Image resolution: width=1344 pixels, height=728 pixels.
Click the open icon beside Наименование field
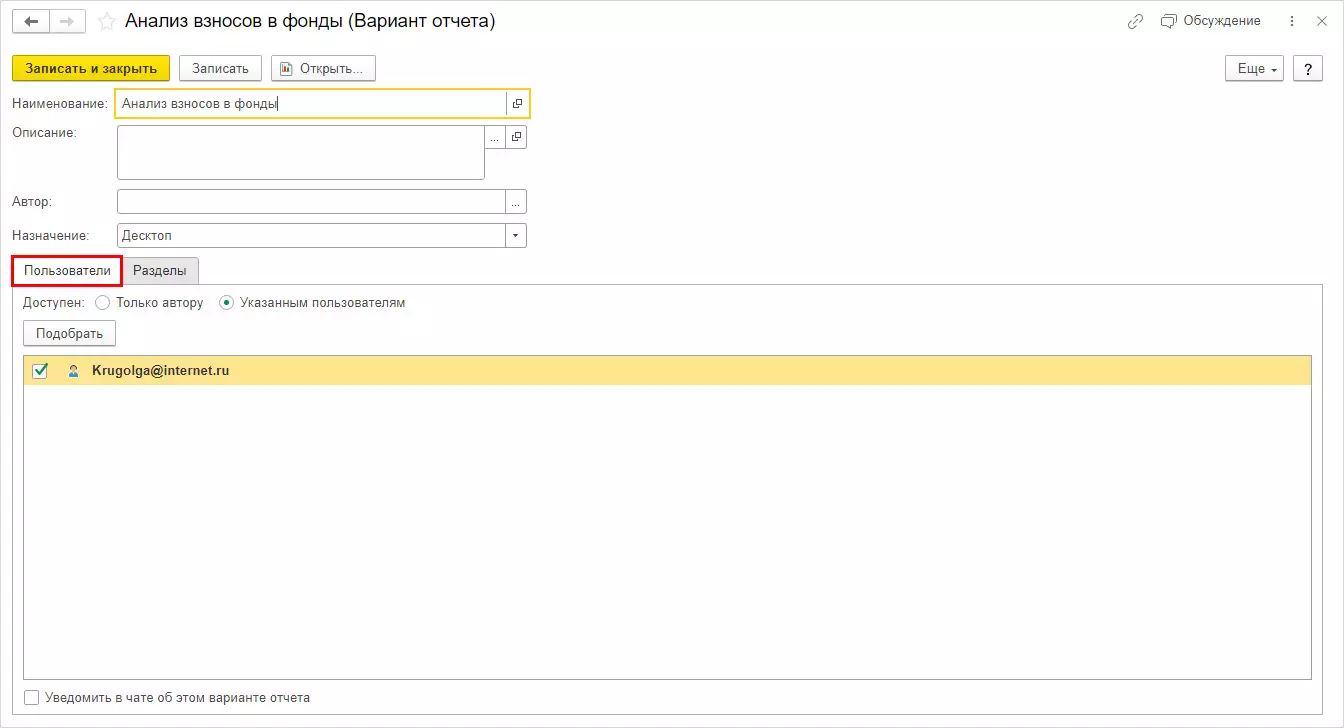coord(517,103)
